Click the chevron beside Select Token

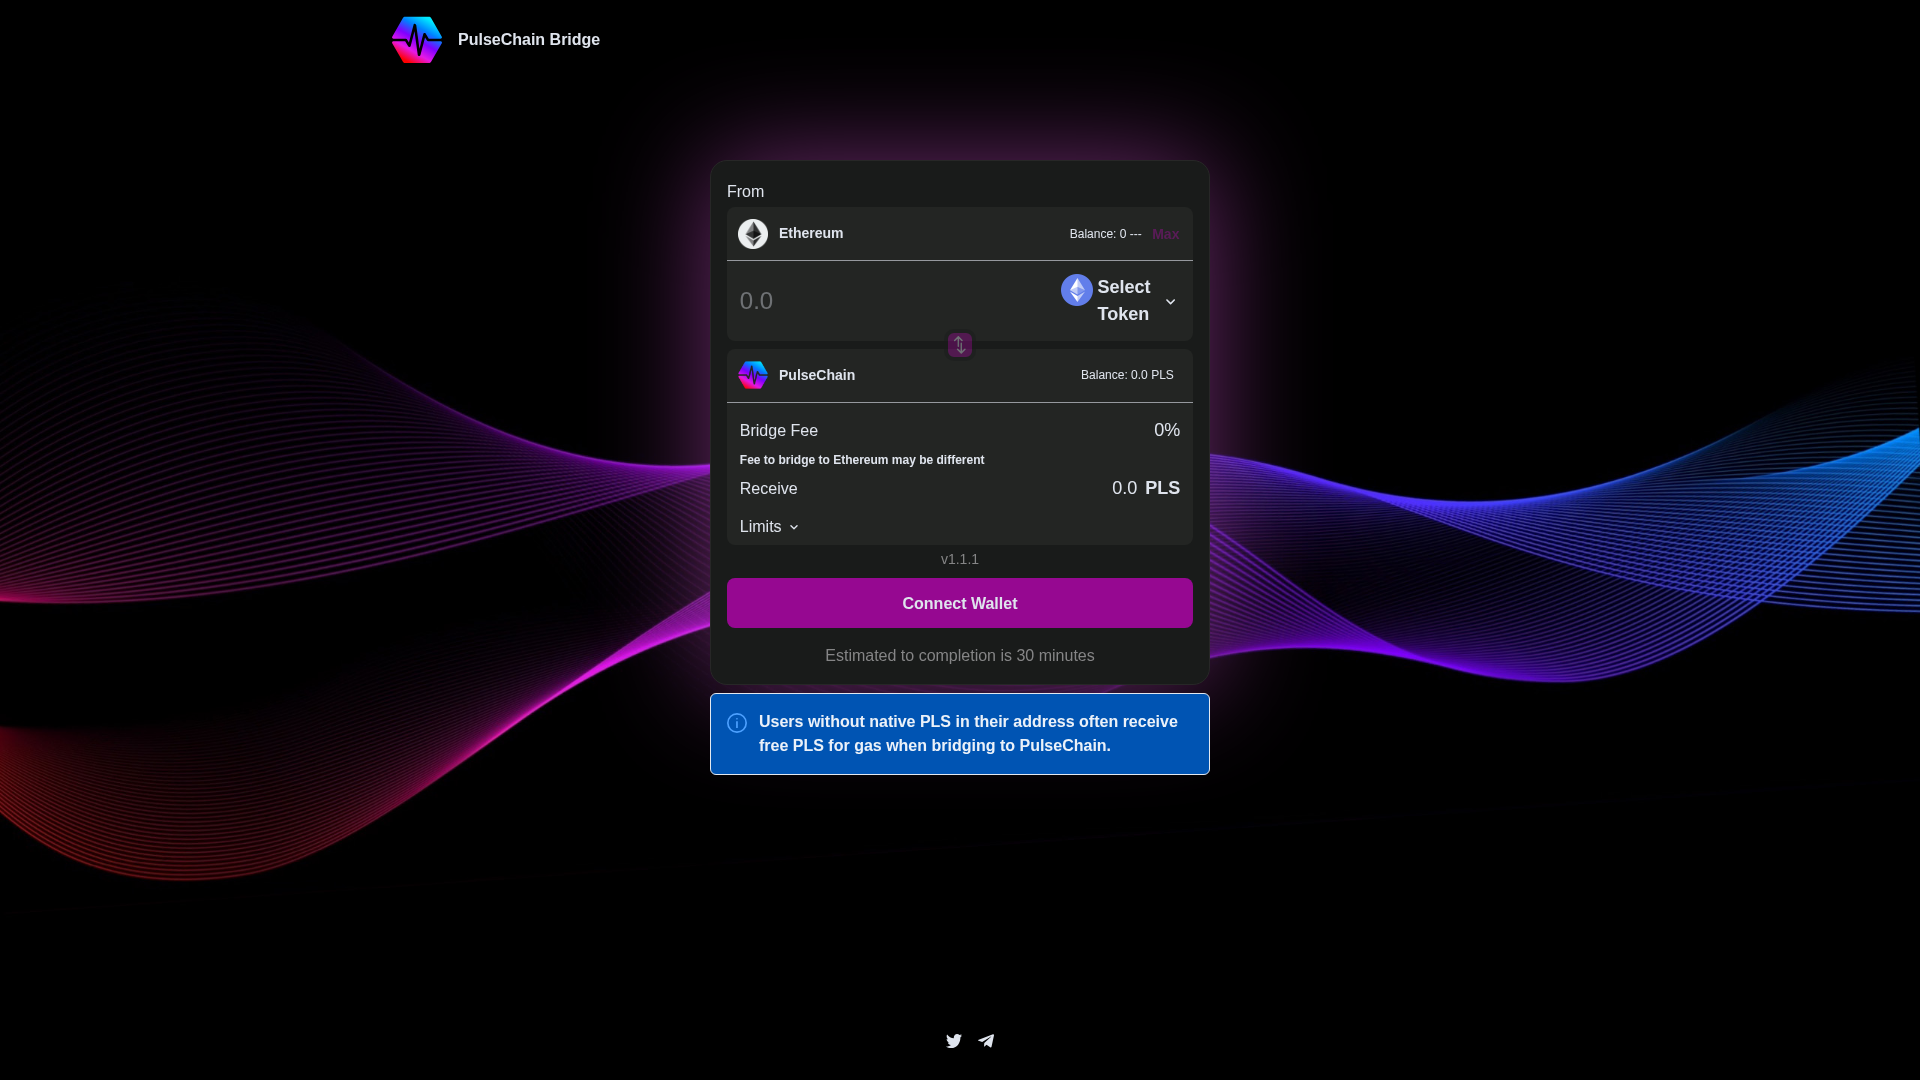coord(1170,302)
